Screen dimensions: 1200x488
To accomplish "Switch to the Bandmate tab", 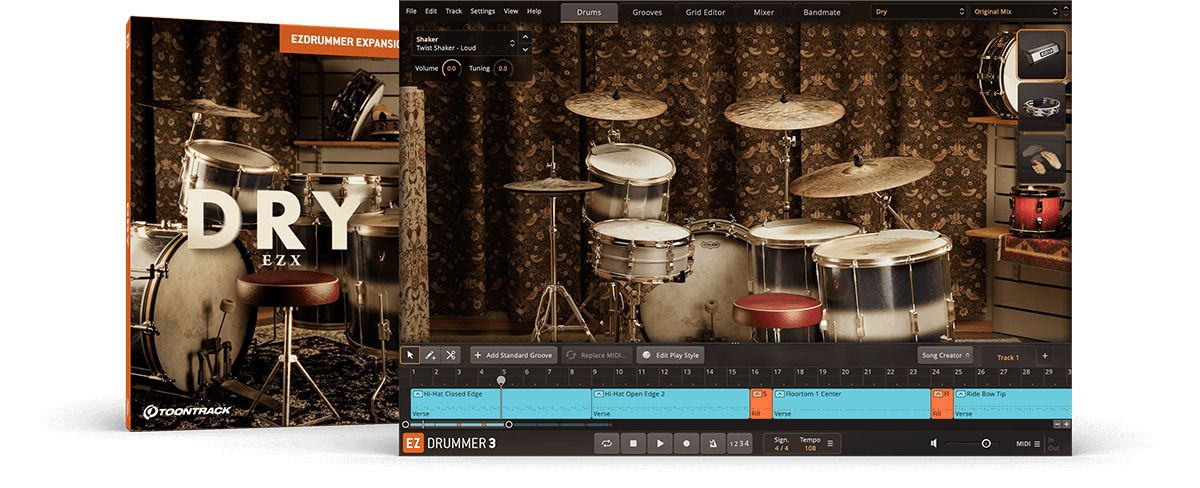I will point(822,12).
